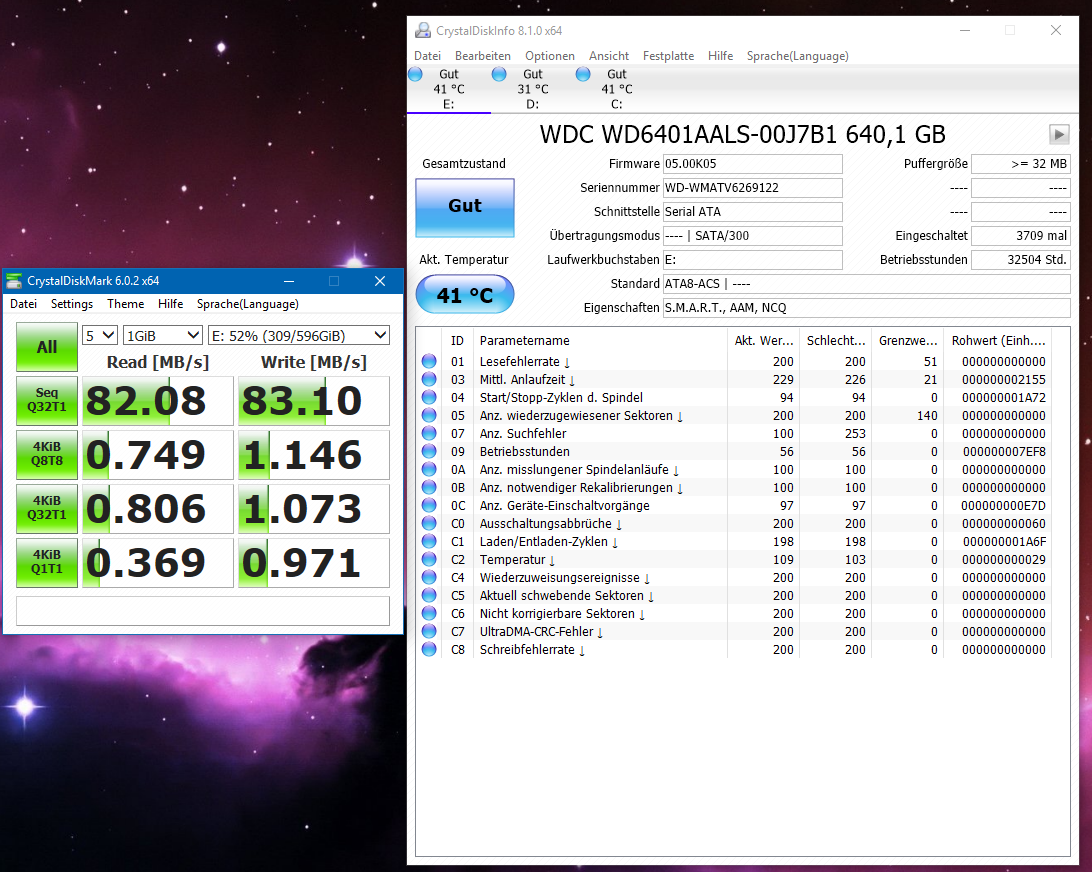Click the Parametername column header

click(600, 341)
